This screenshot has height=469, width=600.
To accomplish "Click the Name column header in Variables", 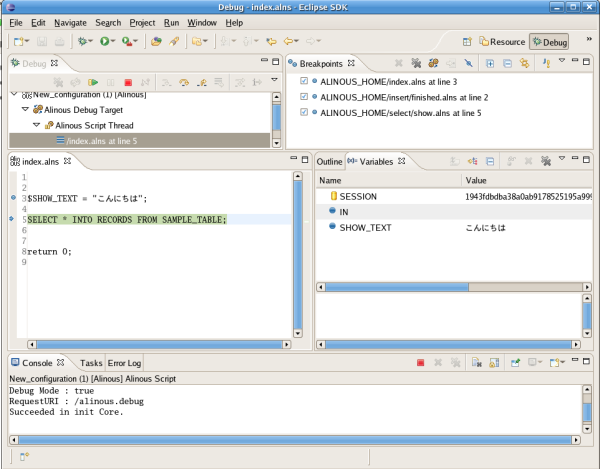I will [389, 180].
